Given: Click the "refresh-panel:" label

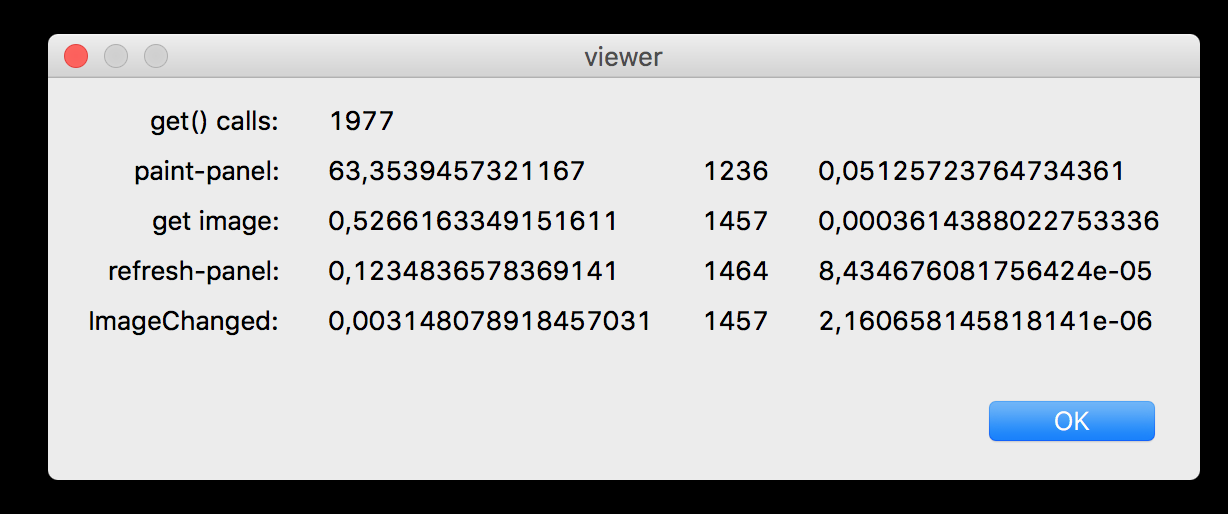Looking at the screenshot, I should tap(194, 271).
